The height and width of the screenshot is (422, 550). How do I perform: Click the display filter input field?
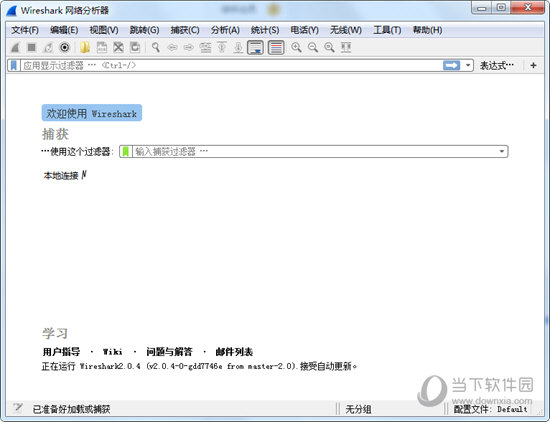(x=232, y=65)
